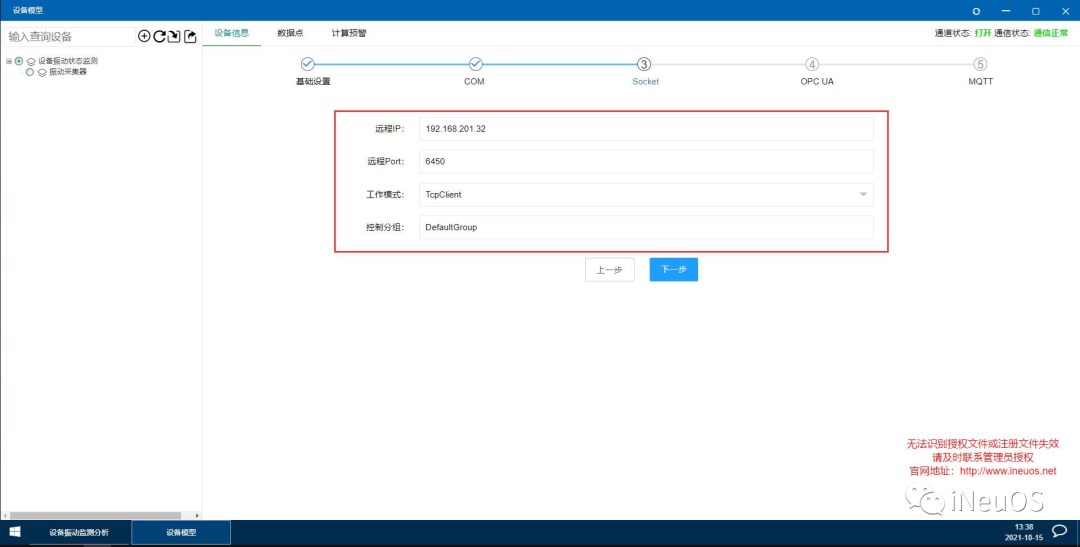Click the COM step checkmark circle
Image resolution: width=1080 pixels, height=547 pixels.
[x=475, y=64]
